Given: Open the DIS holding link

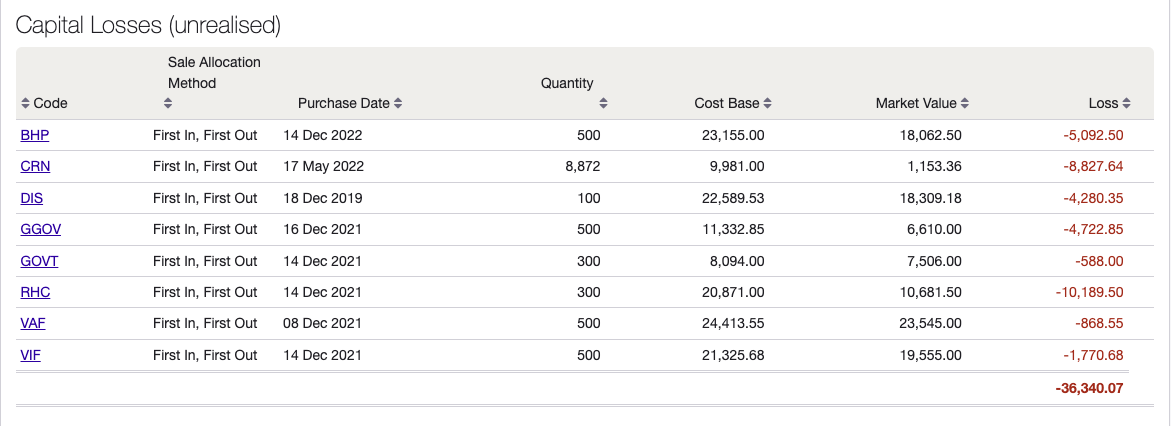Looking at the screenshot, I should 31,198.
